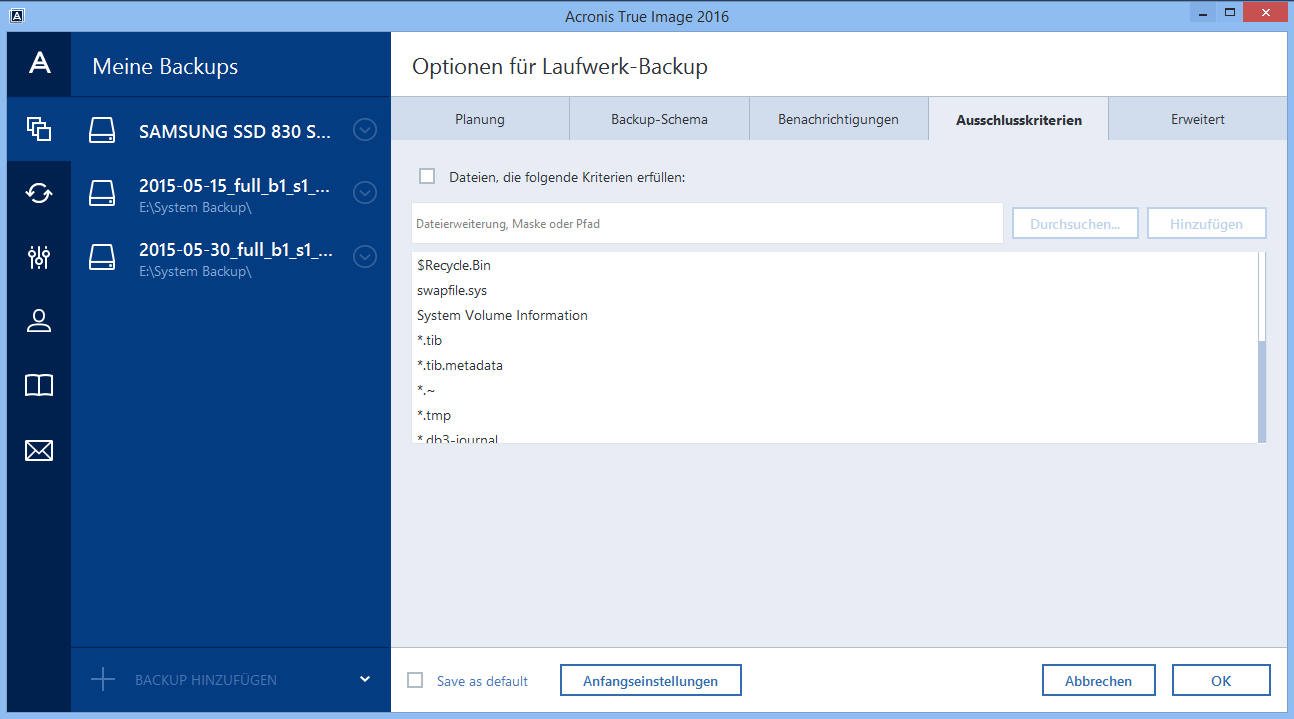This screenshot has height=719, width=1294.
Task: Click the Abbrechen button
Action: pyautogui.click(x=1098, y=681)
